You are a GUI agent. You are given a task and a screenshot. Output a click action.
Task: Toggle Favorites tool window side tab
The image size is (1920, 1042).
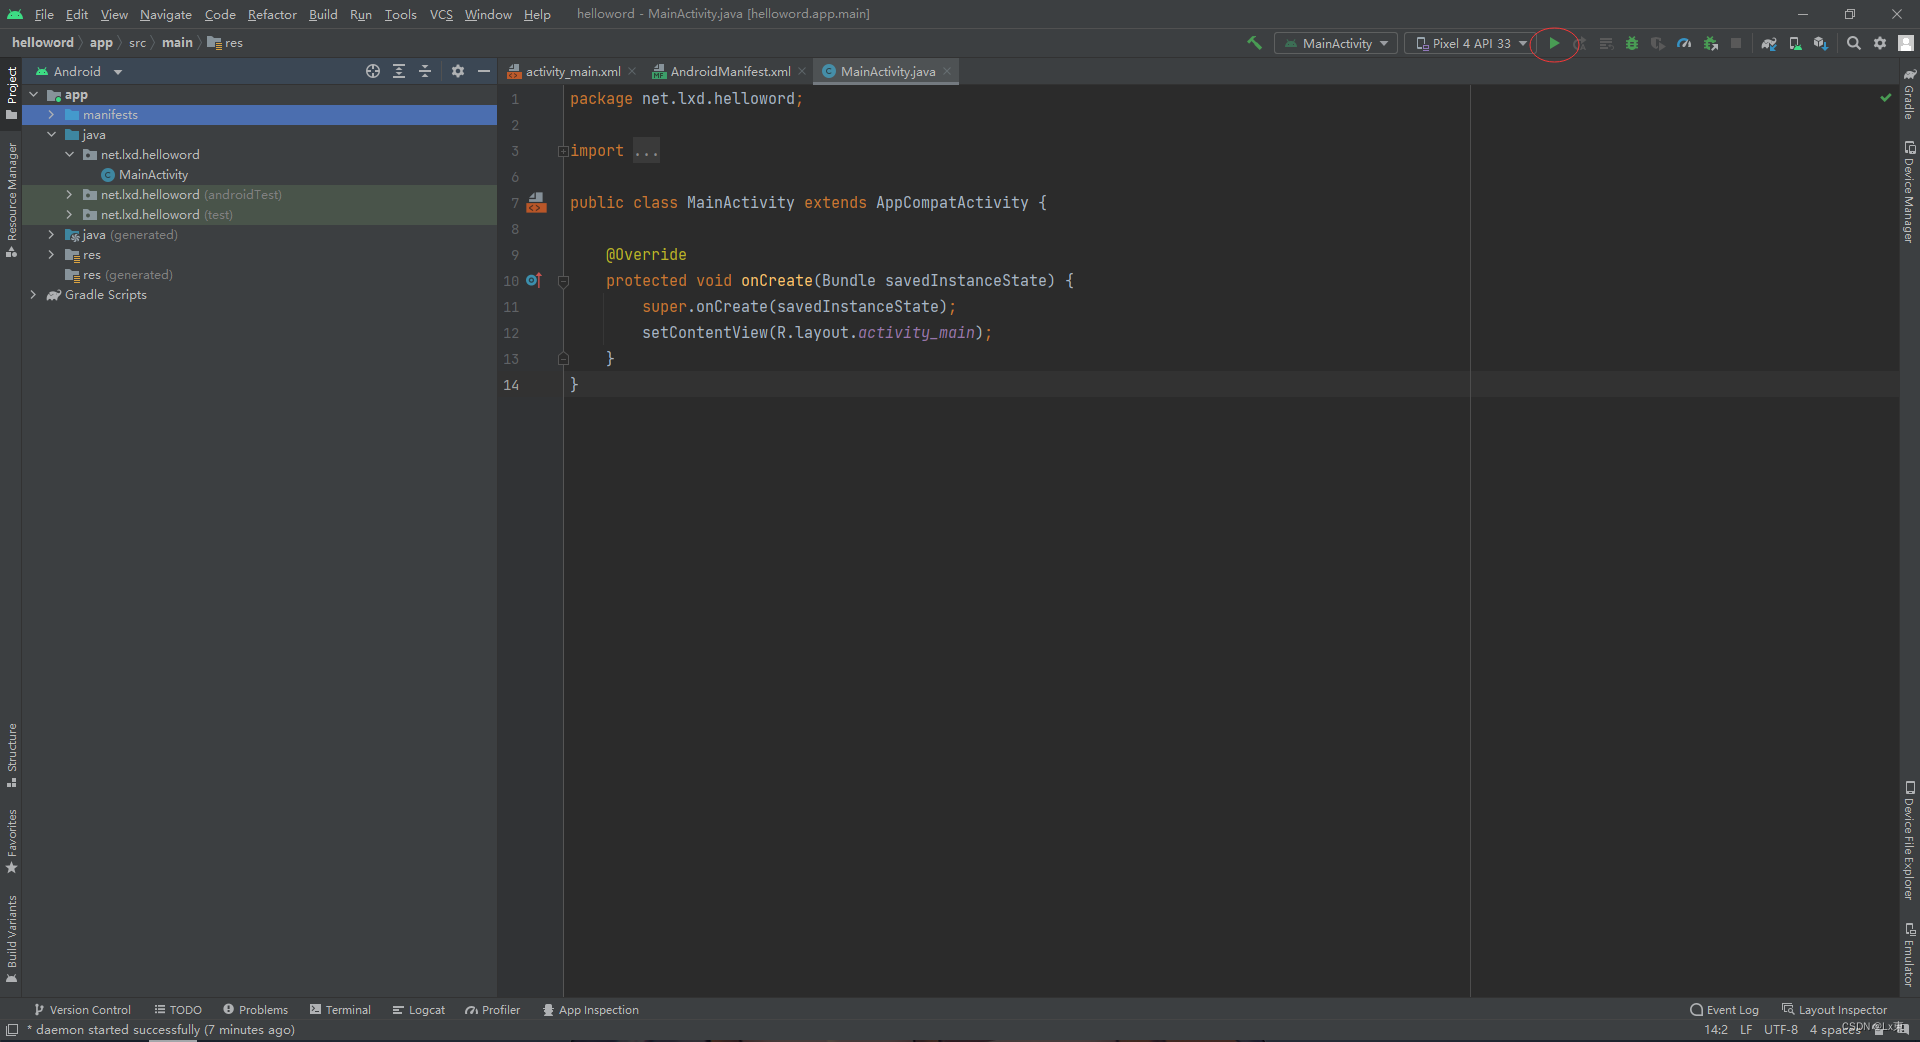pyautogui.click(x=11, y=841)
